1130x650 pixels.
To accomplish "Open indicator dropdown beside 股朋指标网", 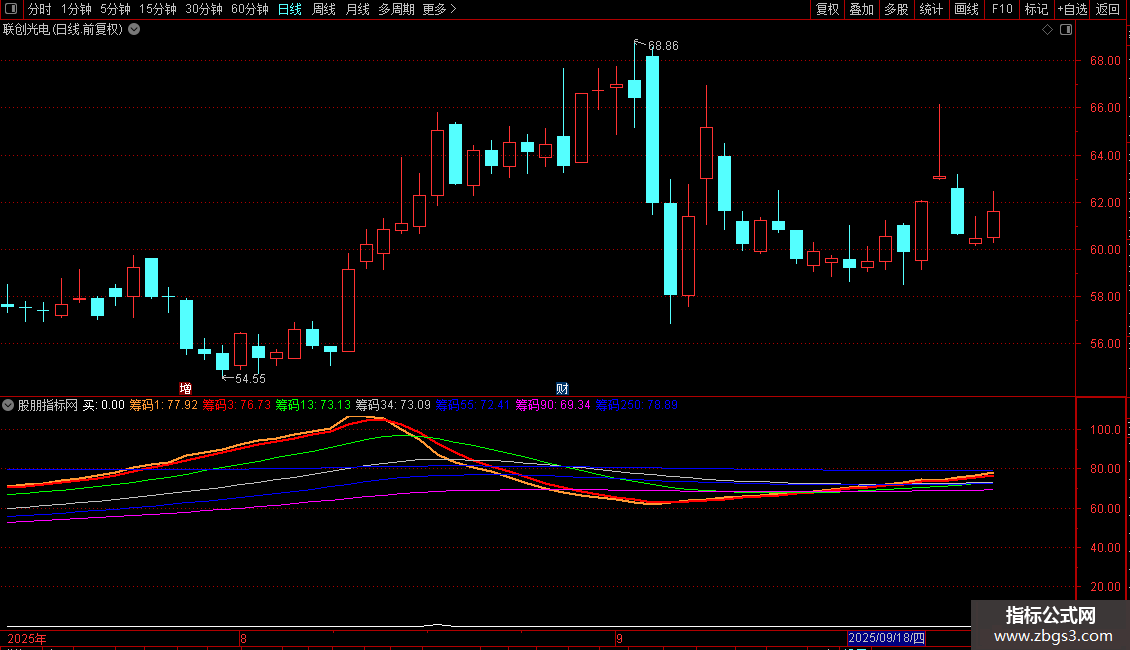I will [x=8, y=405].
